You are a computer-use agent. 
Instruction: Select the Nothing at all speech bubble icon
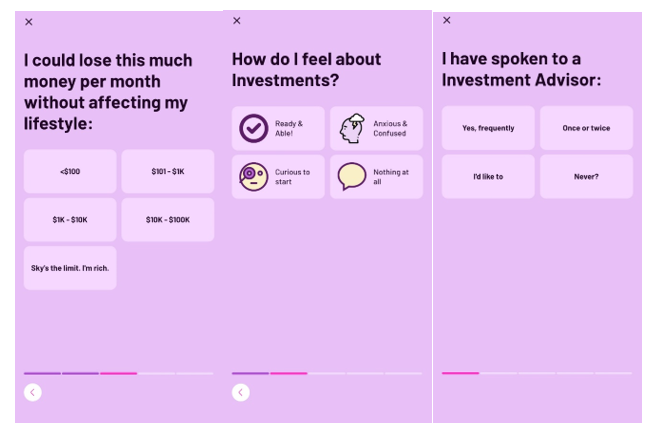tap(352, 176)
